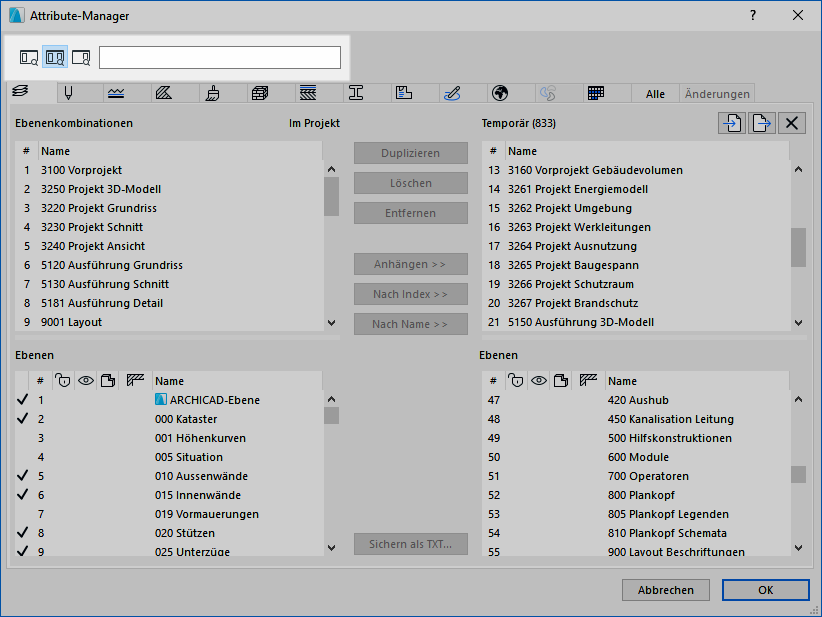Confirm with the OK button

point(765,590)
